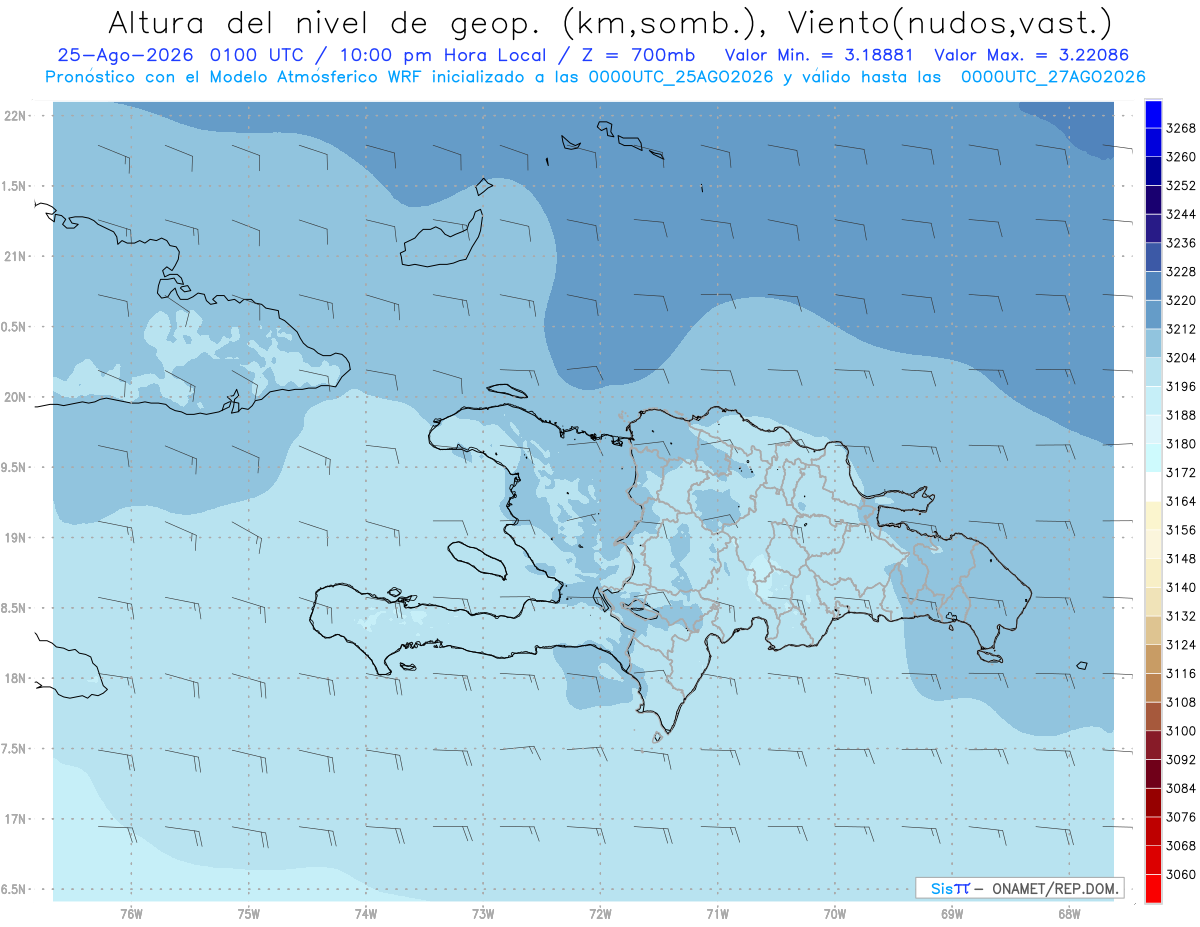
Task: Click the '74W' longitude label
Action: [366, 914]
